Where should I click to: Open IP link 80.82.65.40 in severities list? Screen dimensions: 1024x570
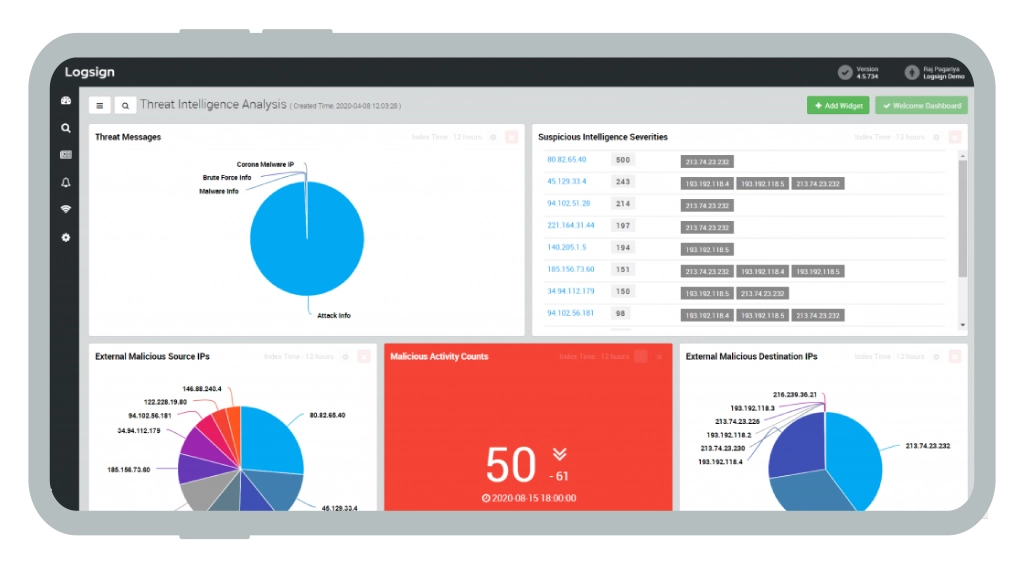(567, 159)
